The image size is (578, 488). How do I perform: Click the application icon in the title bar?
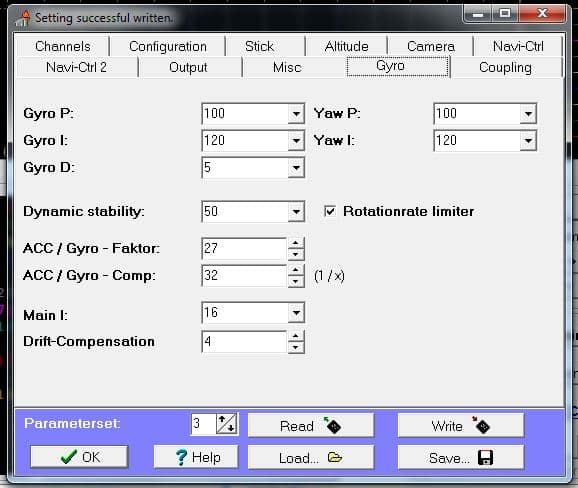click(22, 18)
